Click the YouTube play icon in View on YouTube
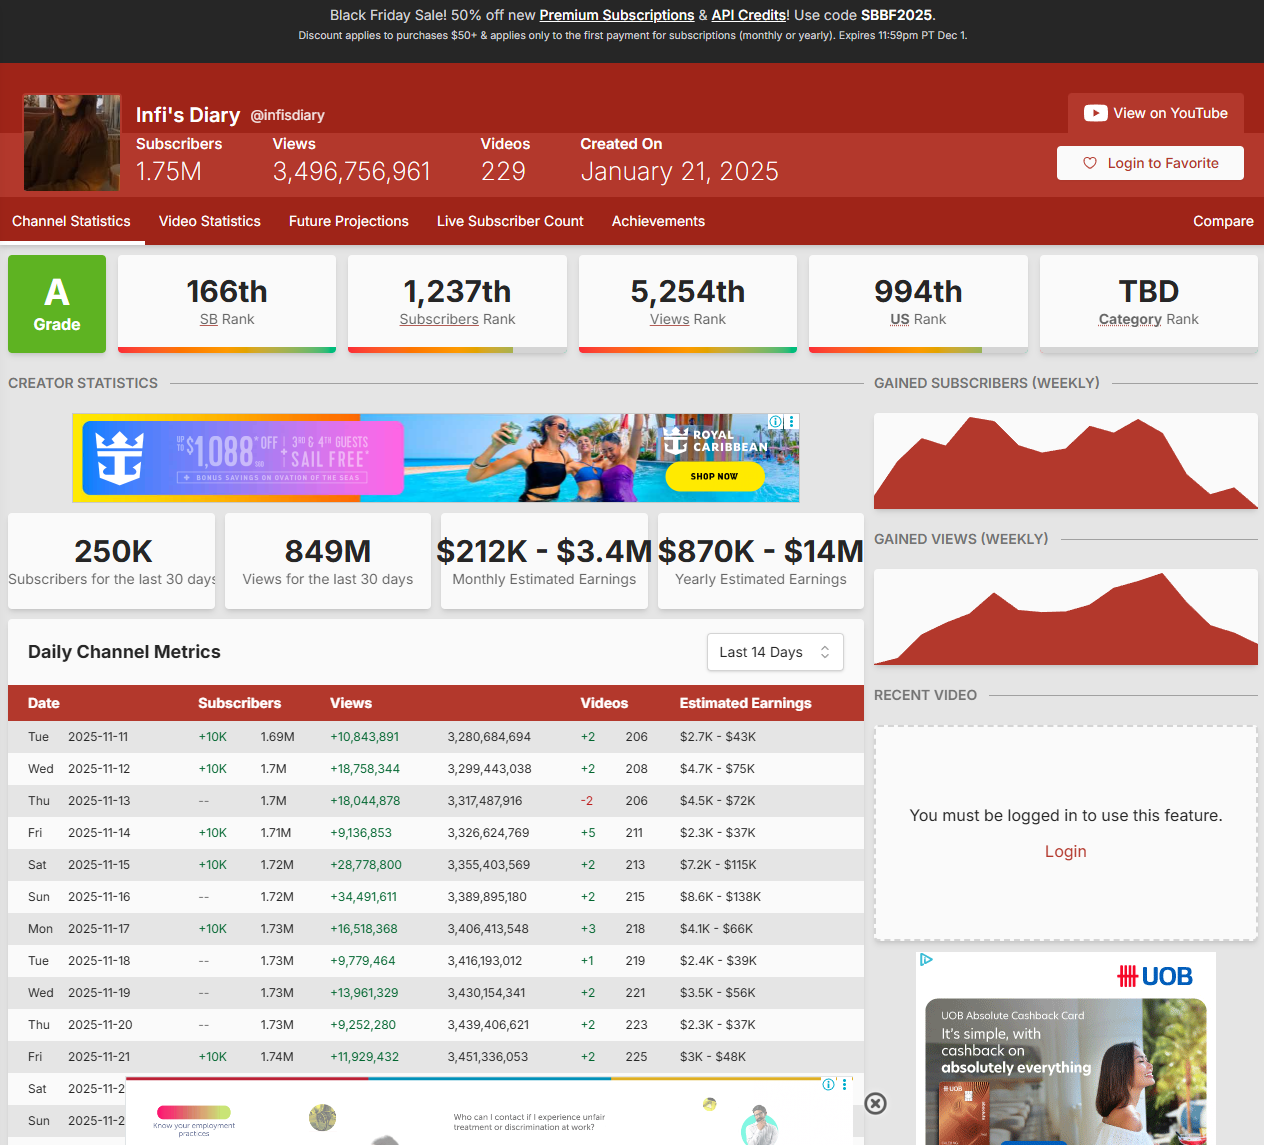1264x1145 pixels. 1095,113
